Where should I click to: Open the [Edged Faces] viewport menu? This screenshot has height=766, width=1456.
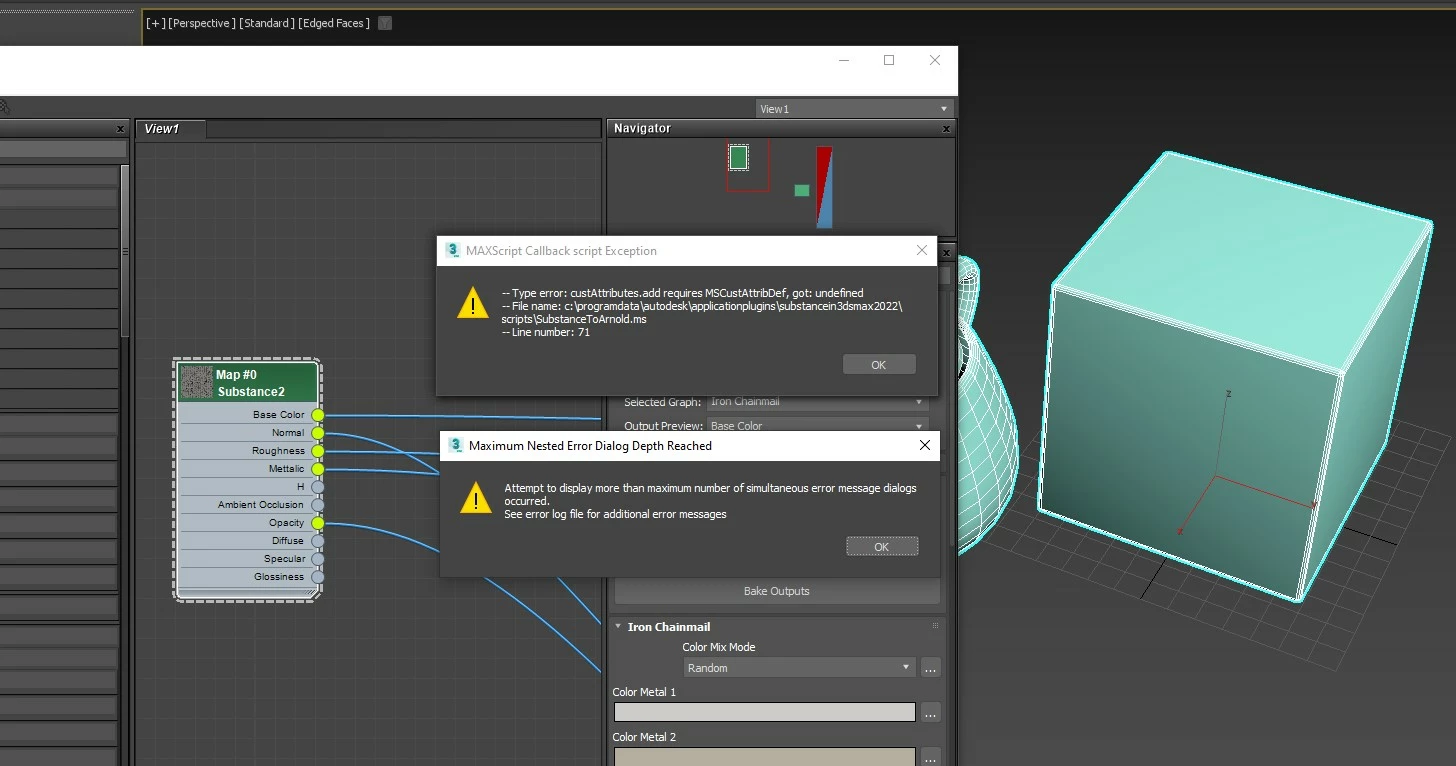[x=334, y=23]
